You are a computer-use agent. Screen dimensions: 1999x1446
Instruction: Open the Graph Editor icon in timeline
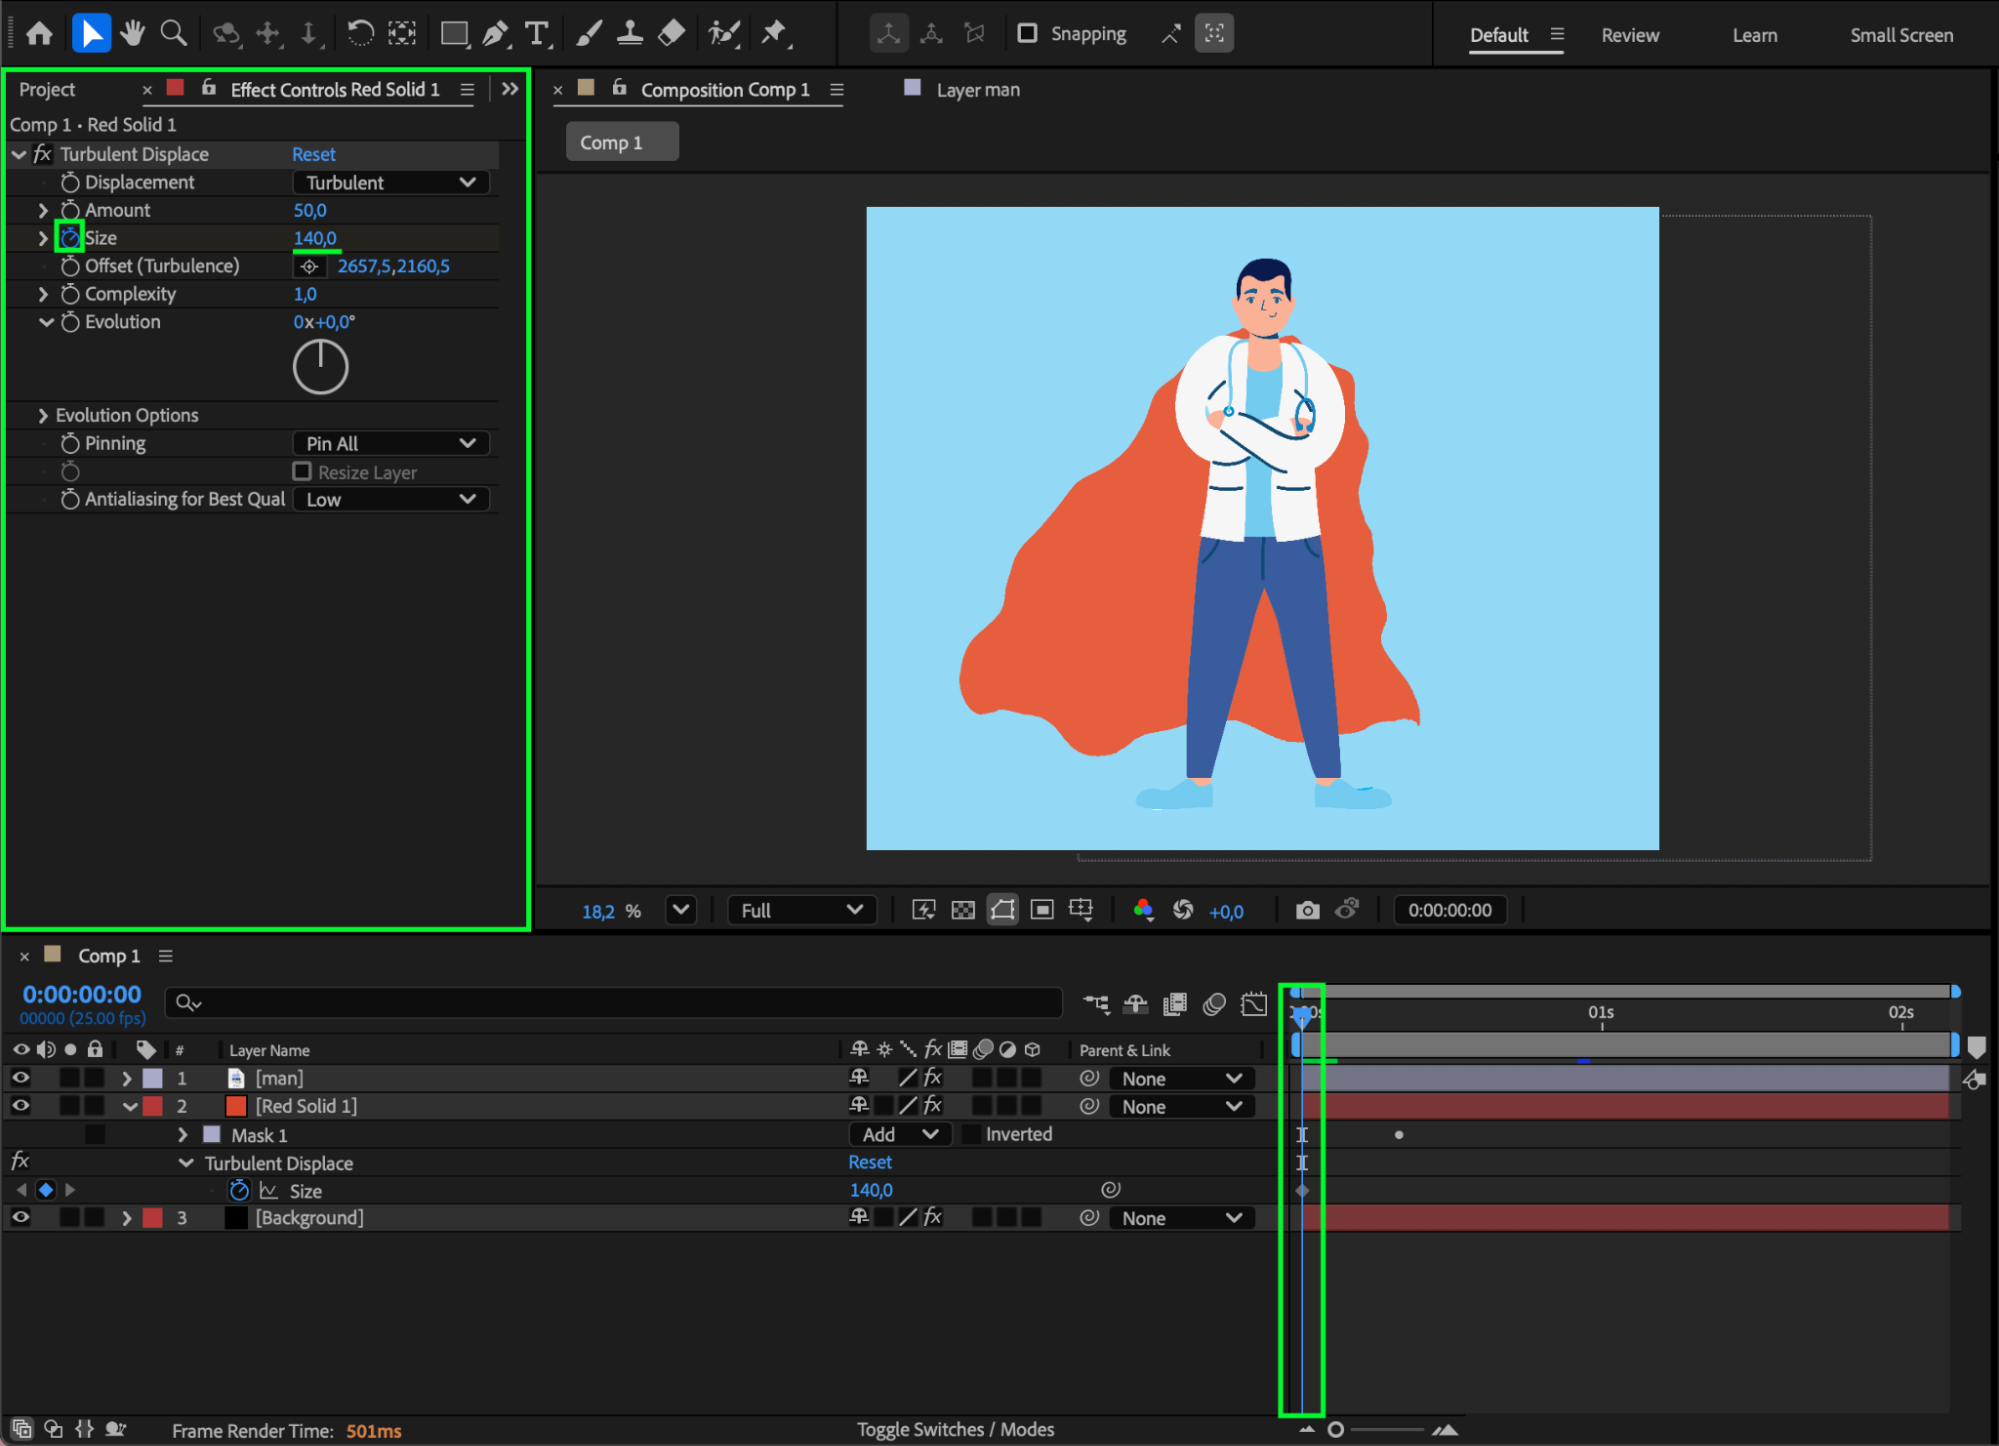(x=1254, y=1004)
